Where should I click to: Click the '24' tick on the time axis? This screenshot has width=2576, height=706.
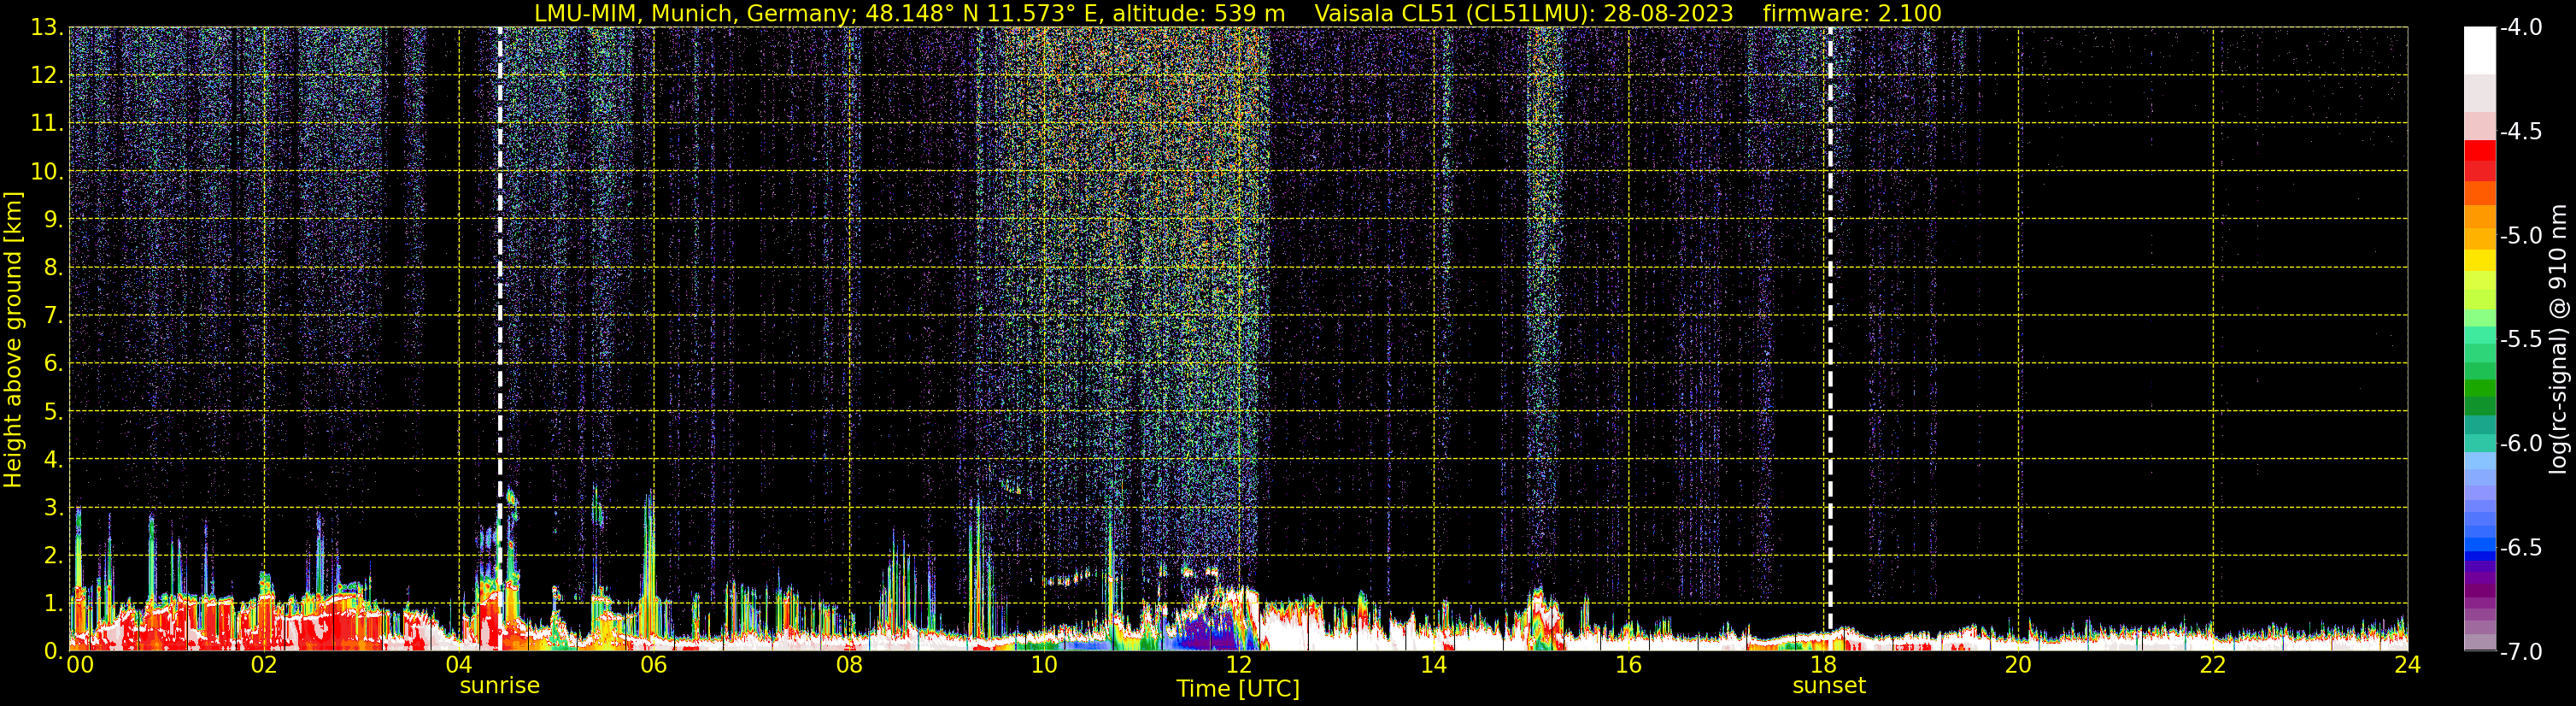point(2407,665)
